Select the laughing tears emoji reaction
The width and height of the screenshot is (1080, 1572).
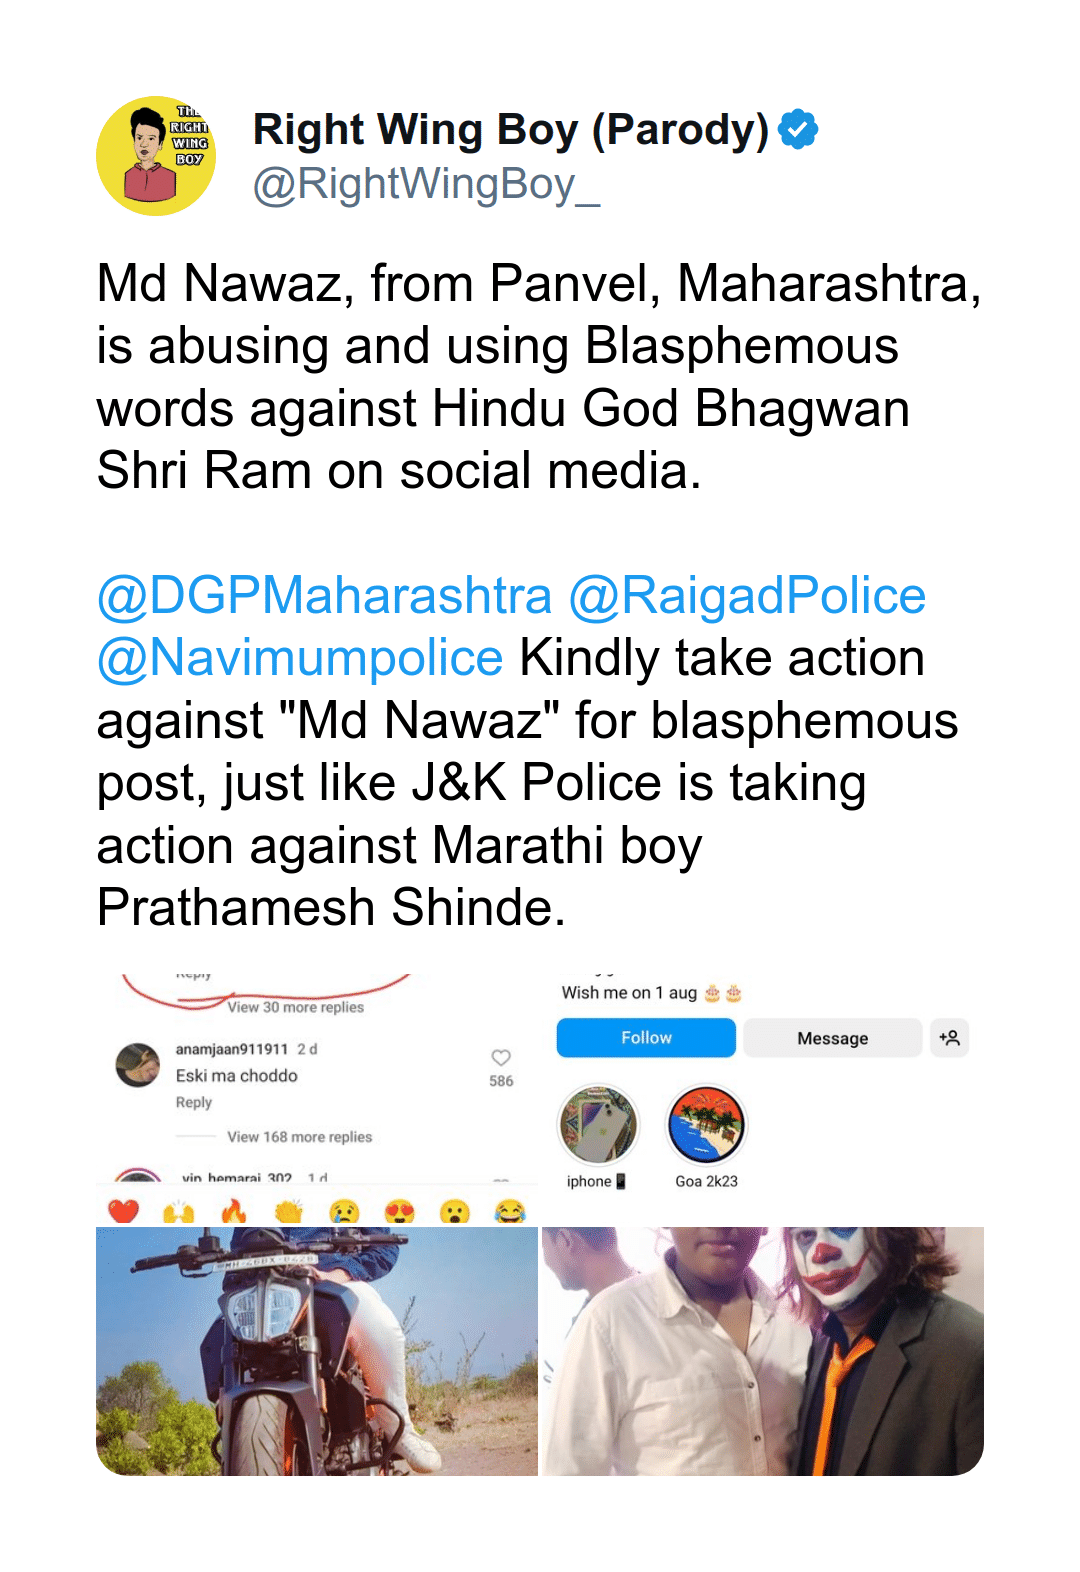point(510,1212)
